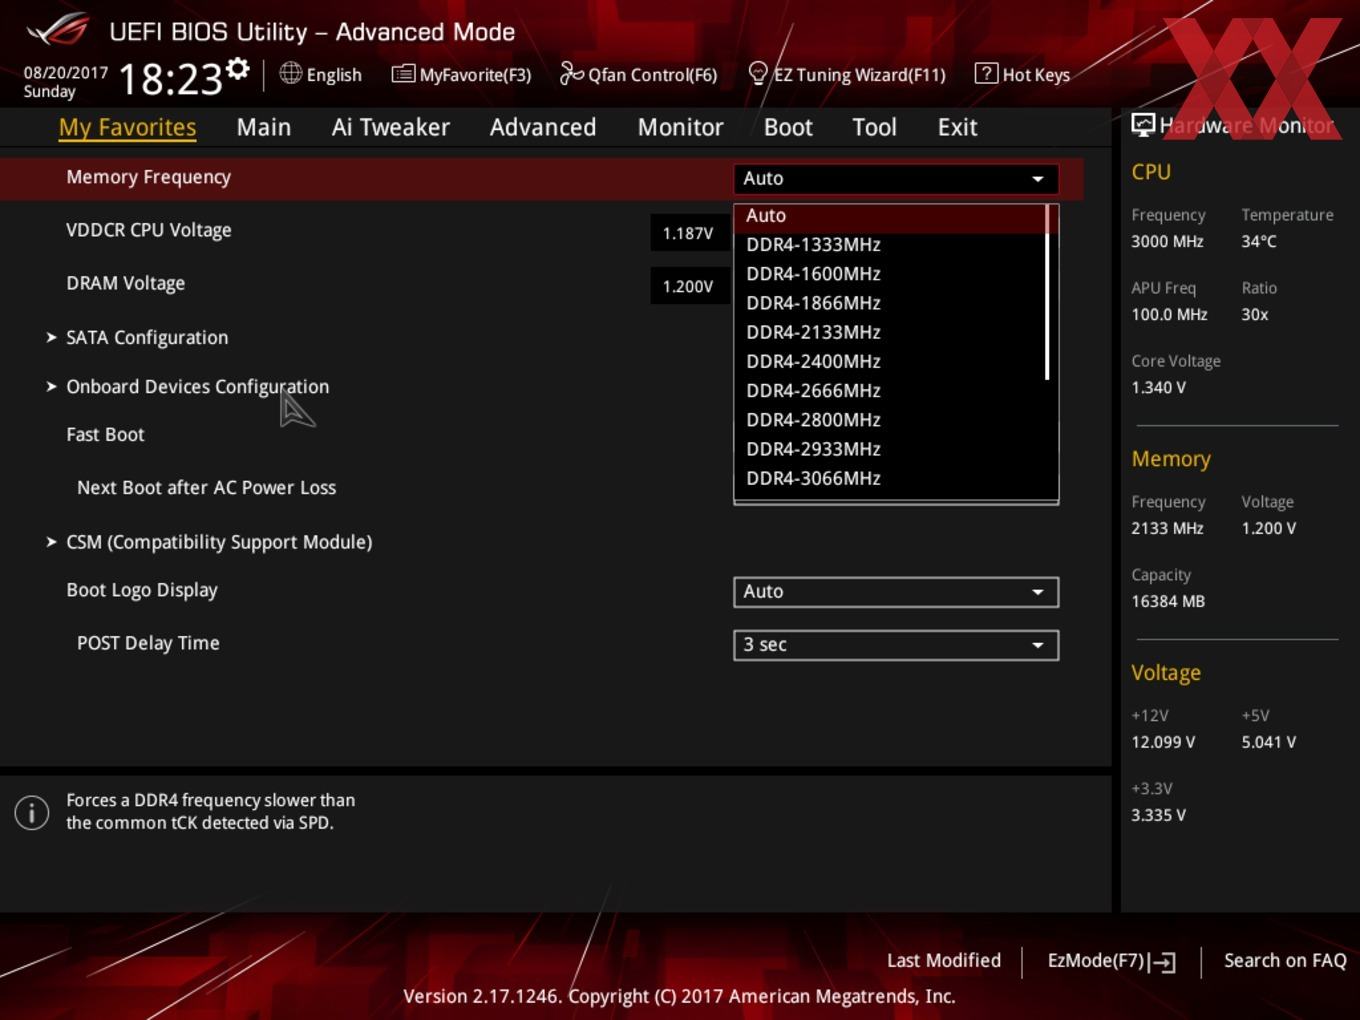Click Search on FAQ link

[x=1285, y=961]
